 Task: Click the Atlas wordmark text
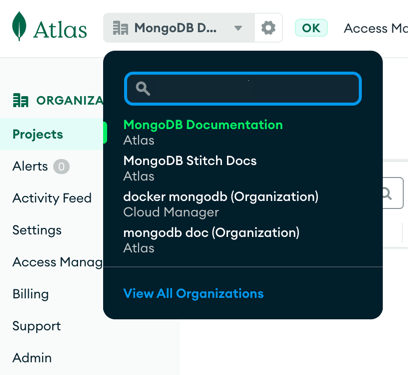[60, 30]
